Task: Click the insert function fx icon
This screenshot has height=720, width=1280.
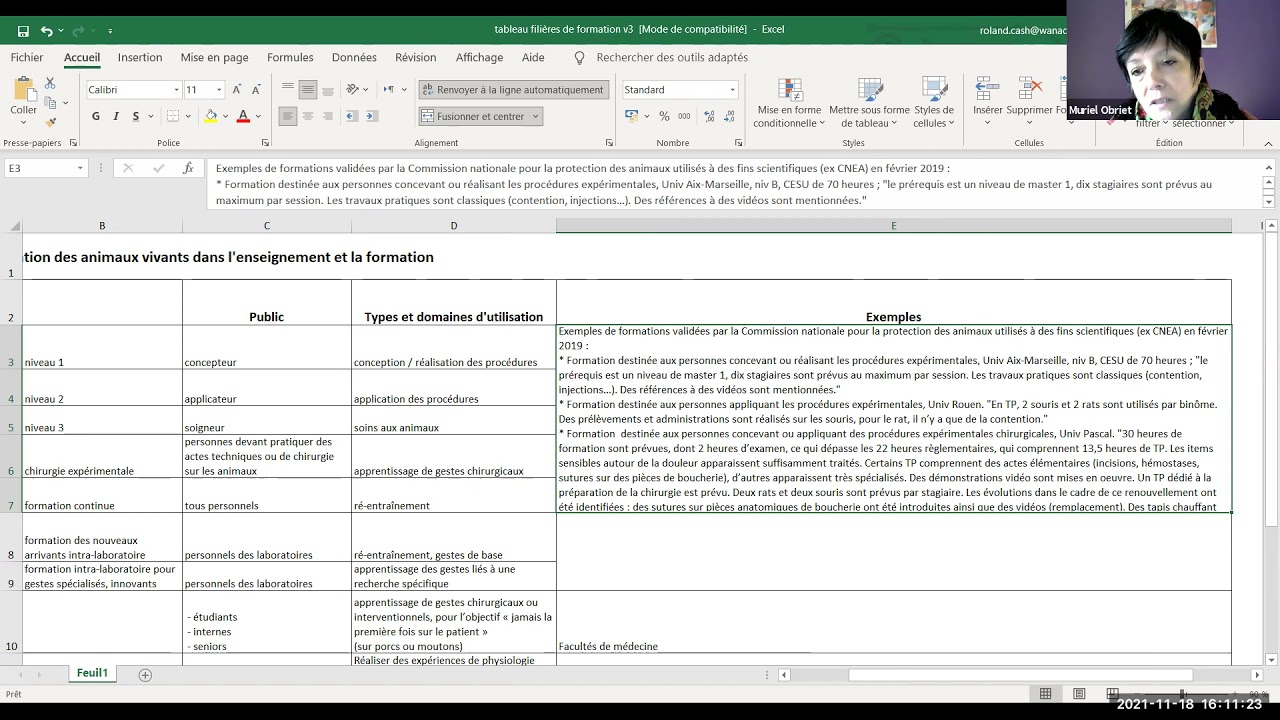Action: point(188,168)
